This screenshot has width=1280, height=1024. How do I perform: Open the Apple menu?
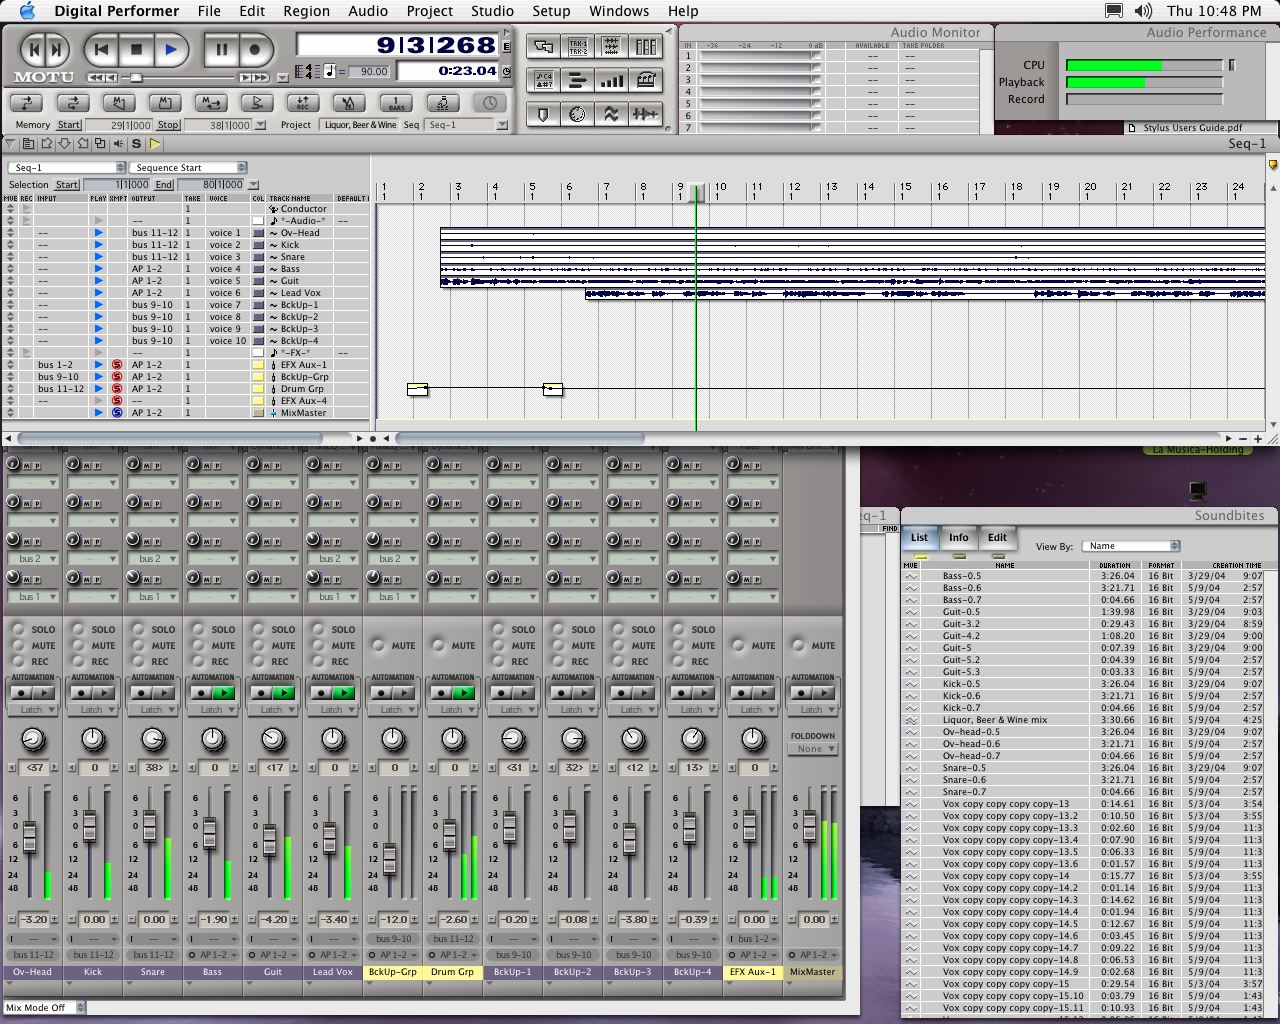click(x=27, y=11)
